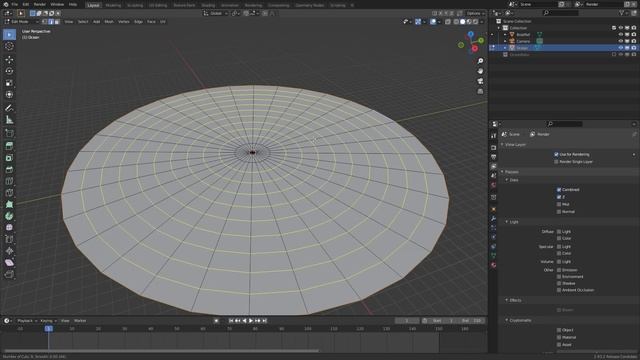The width and height of the screenshot is (640, 360).
Task: Open the Mesh menu in viewport header
Action: click(109, 22)
